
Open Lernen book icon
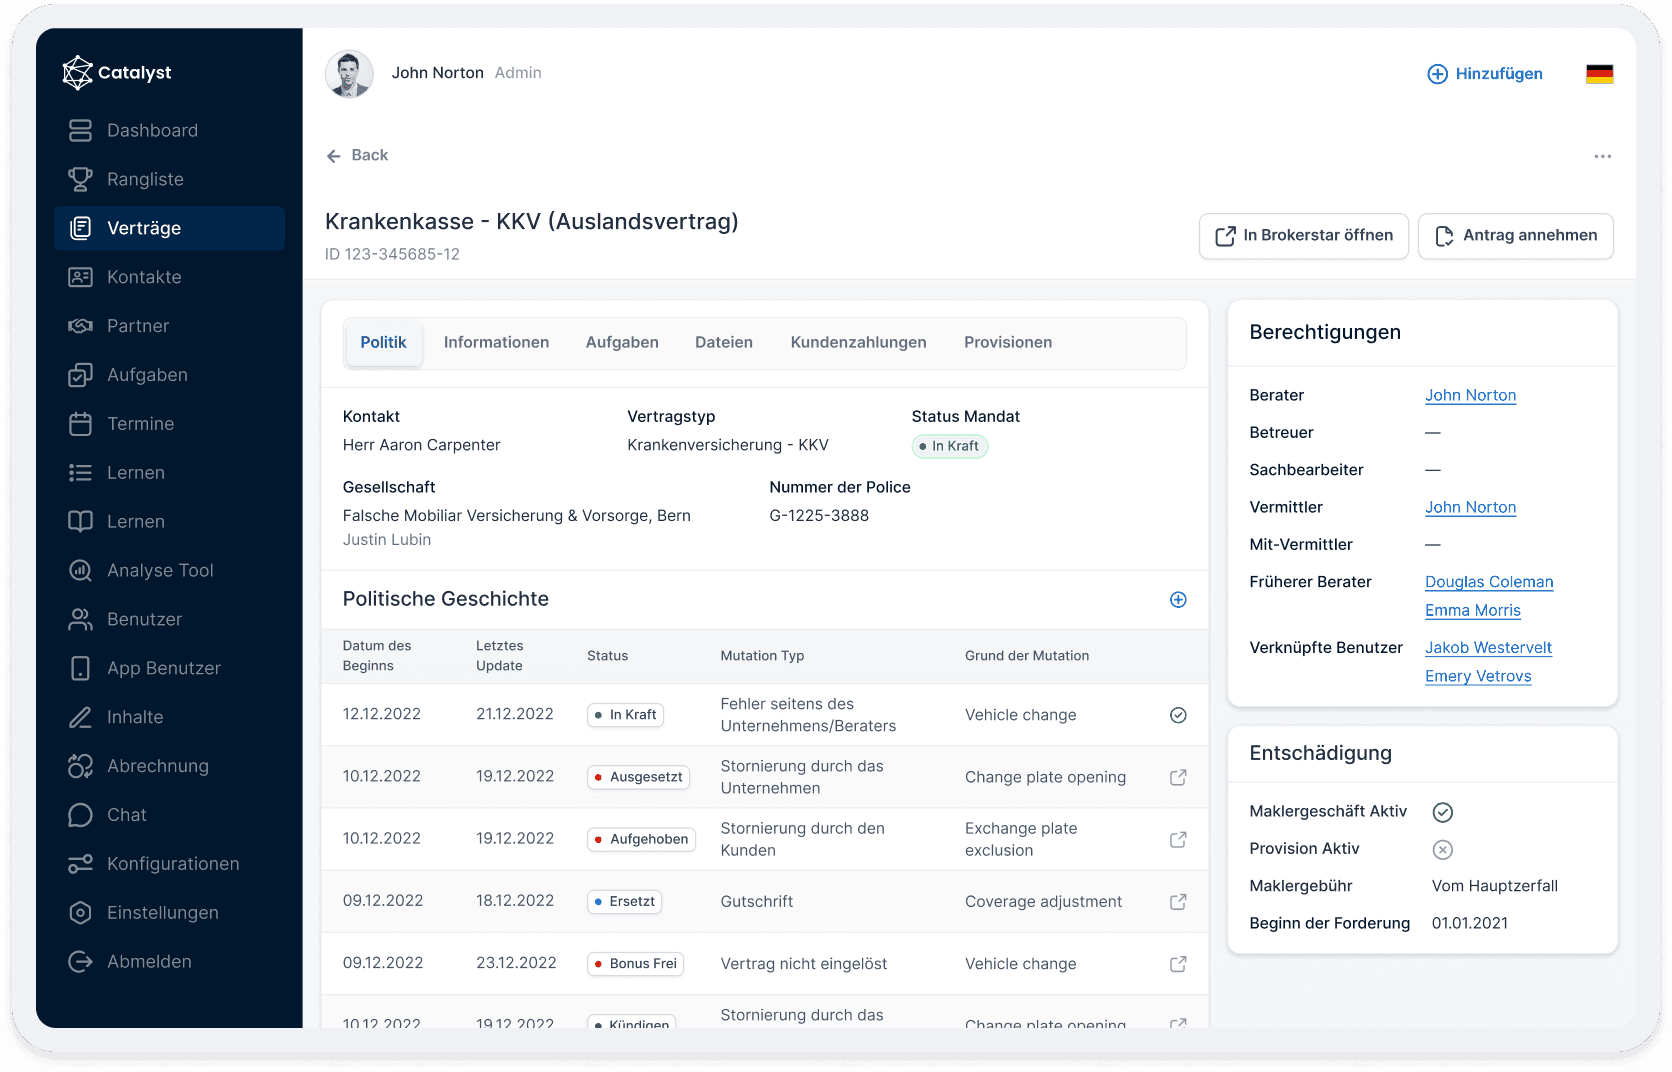80,522
